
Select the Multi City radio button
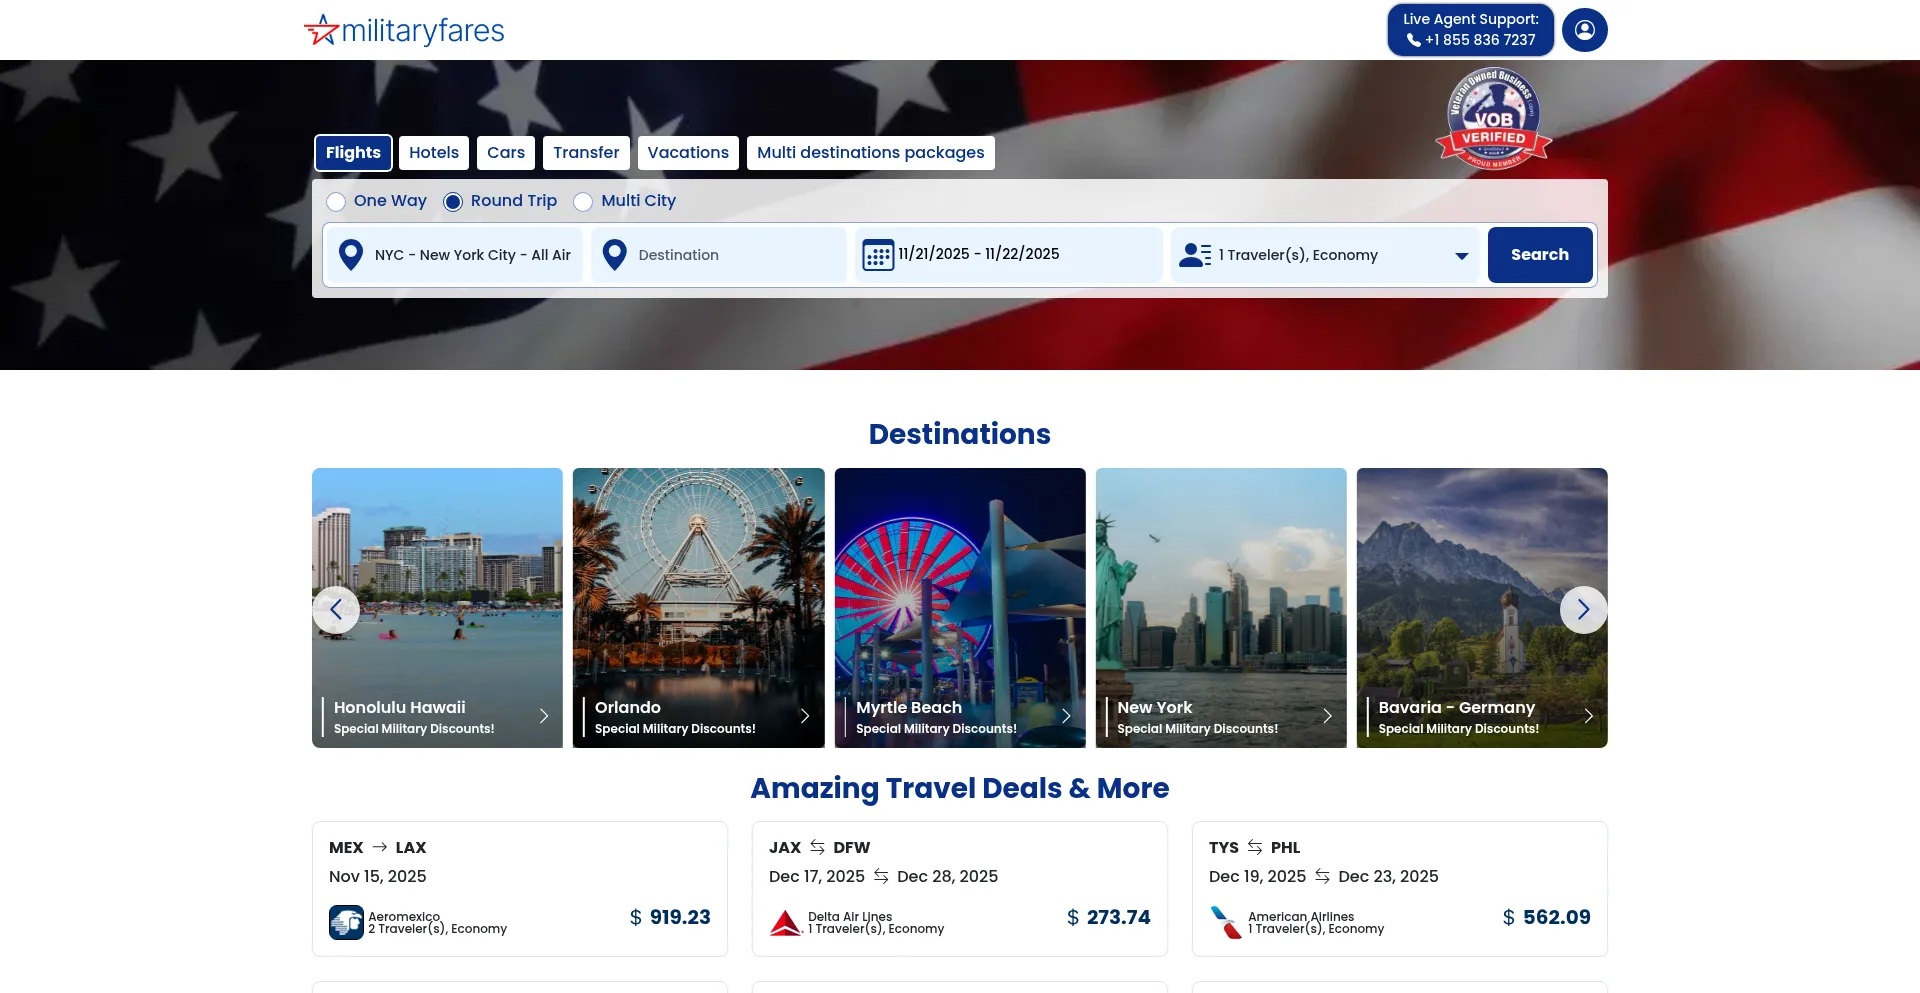(x=583, y=202)
